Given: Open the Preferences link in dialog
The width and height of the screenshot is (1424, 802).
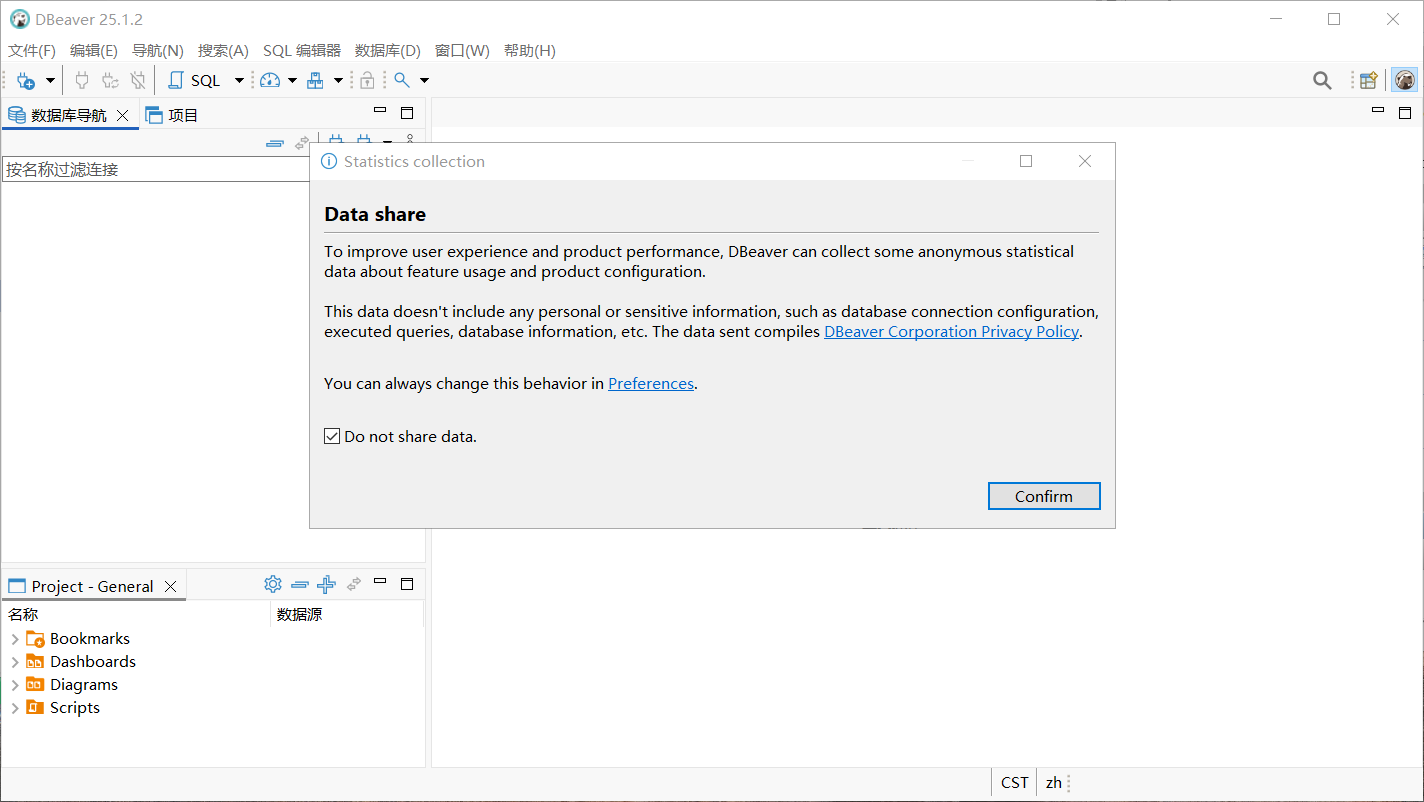Looking at the screenshot, I should tap(651, 384).
